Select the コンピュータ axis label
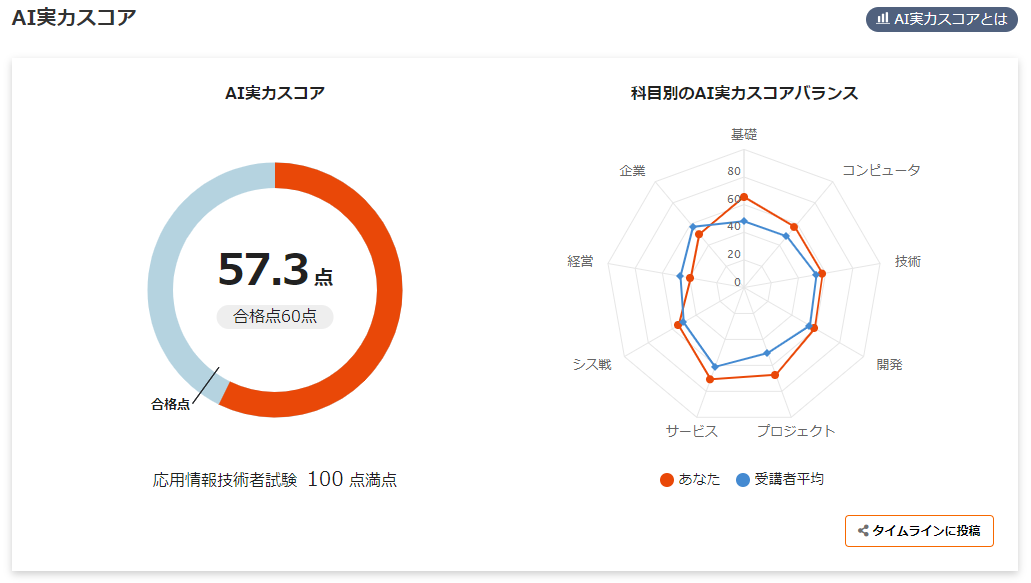 coord(881,170)
